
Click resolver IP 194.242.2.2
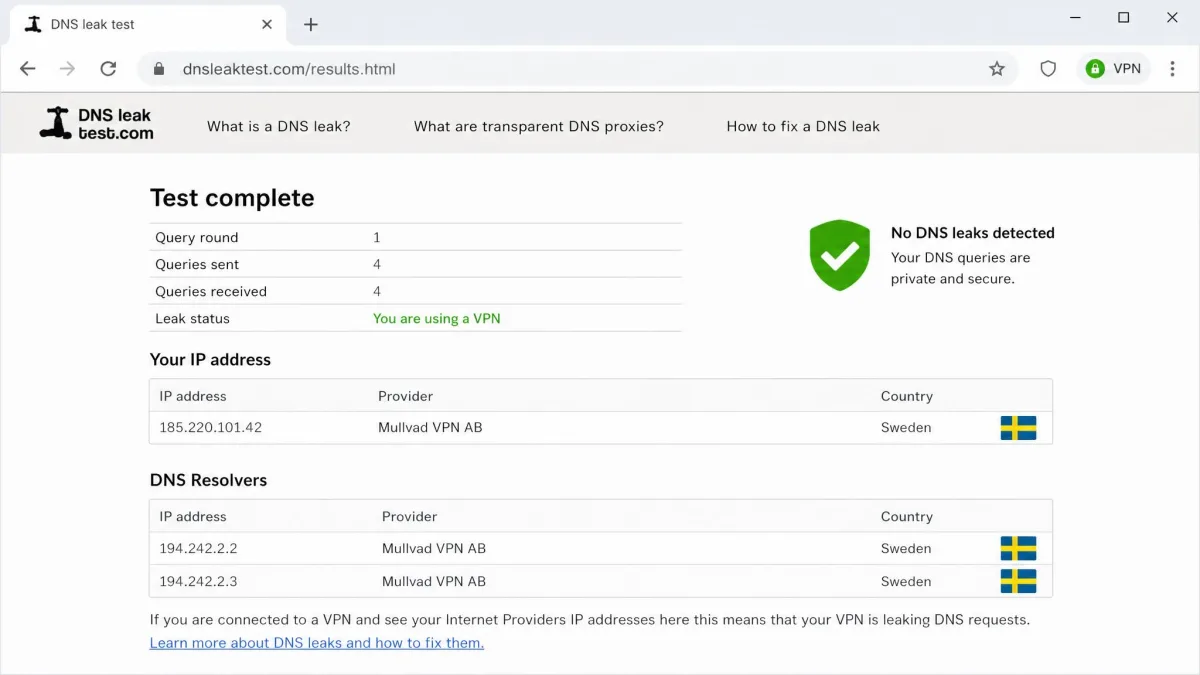click(198, 548)
